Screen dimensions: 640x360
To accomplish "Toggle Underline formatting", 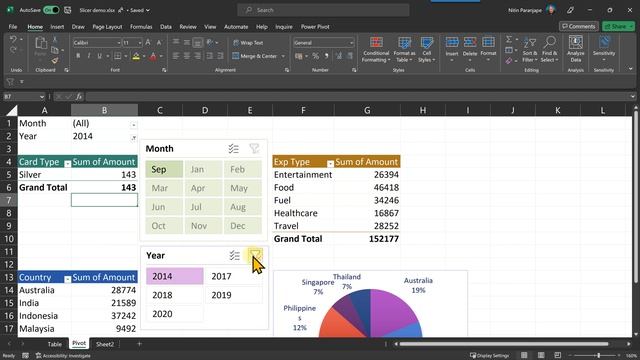I will [99, 56].
